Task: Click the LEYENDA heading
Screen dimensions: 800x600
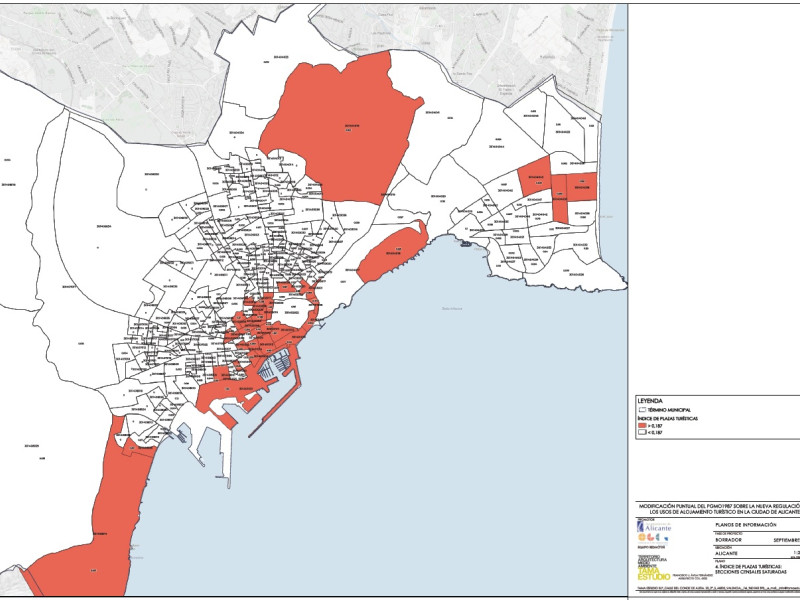Action: tap(651, 400)
